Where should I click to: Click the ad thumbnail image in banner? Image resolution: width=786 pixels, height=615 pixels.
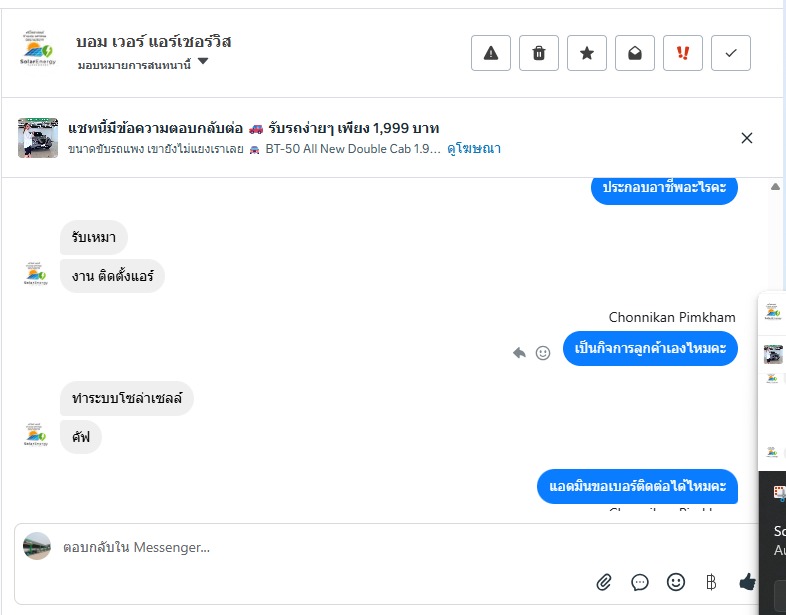(x=38, y=138)
